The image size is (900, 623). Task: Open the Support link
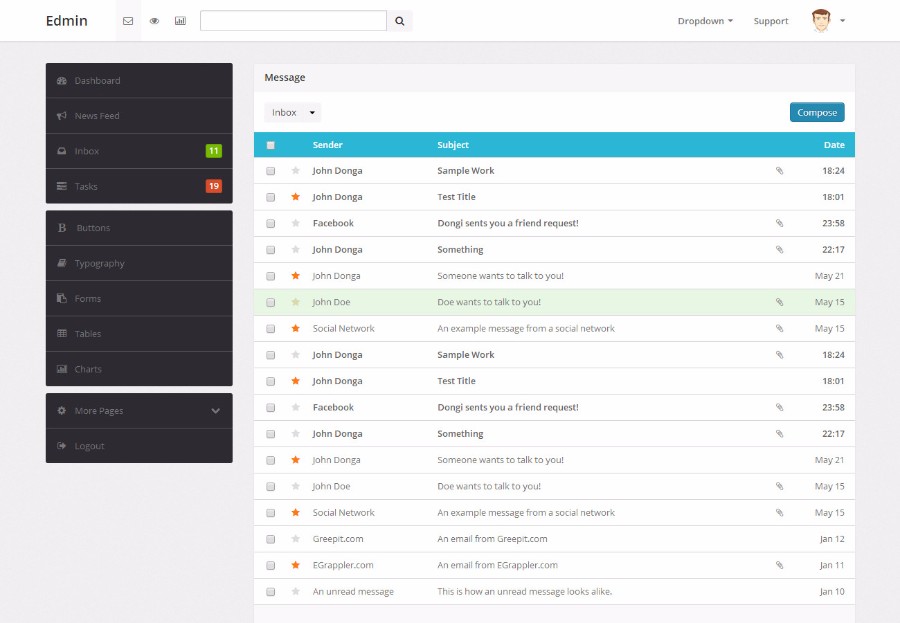click(x=771, y=21)
